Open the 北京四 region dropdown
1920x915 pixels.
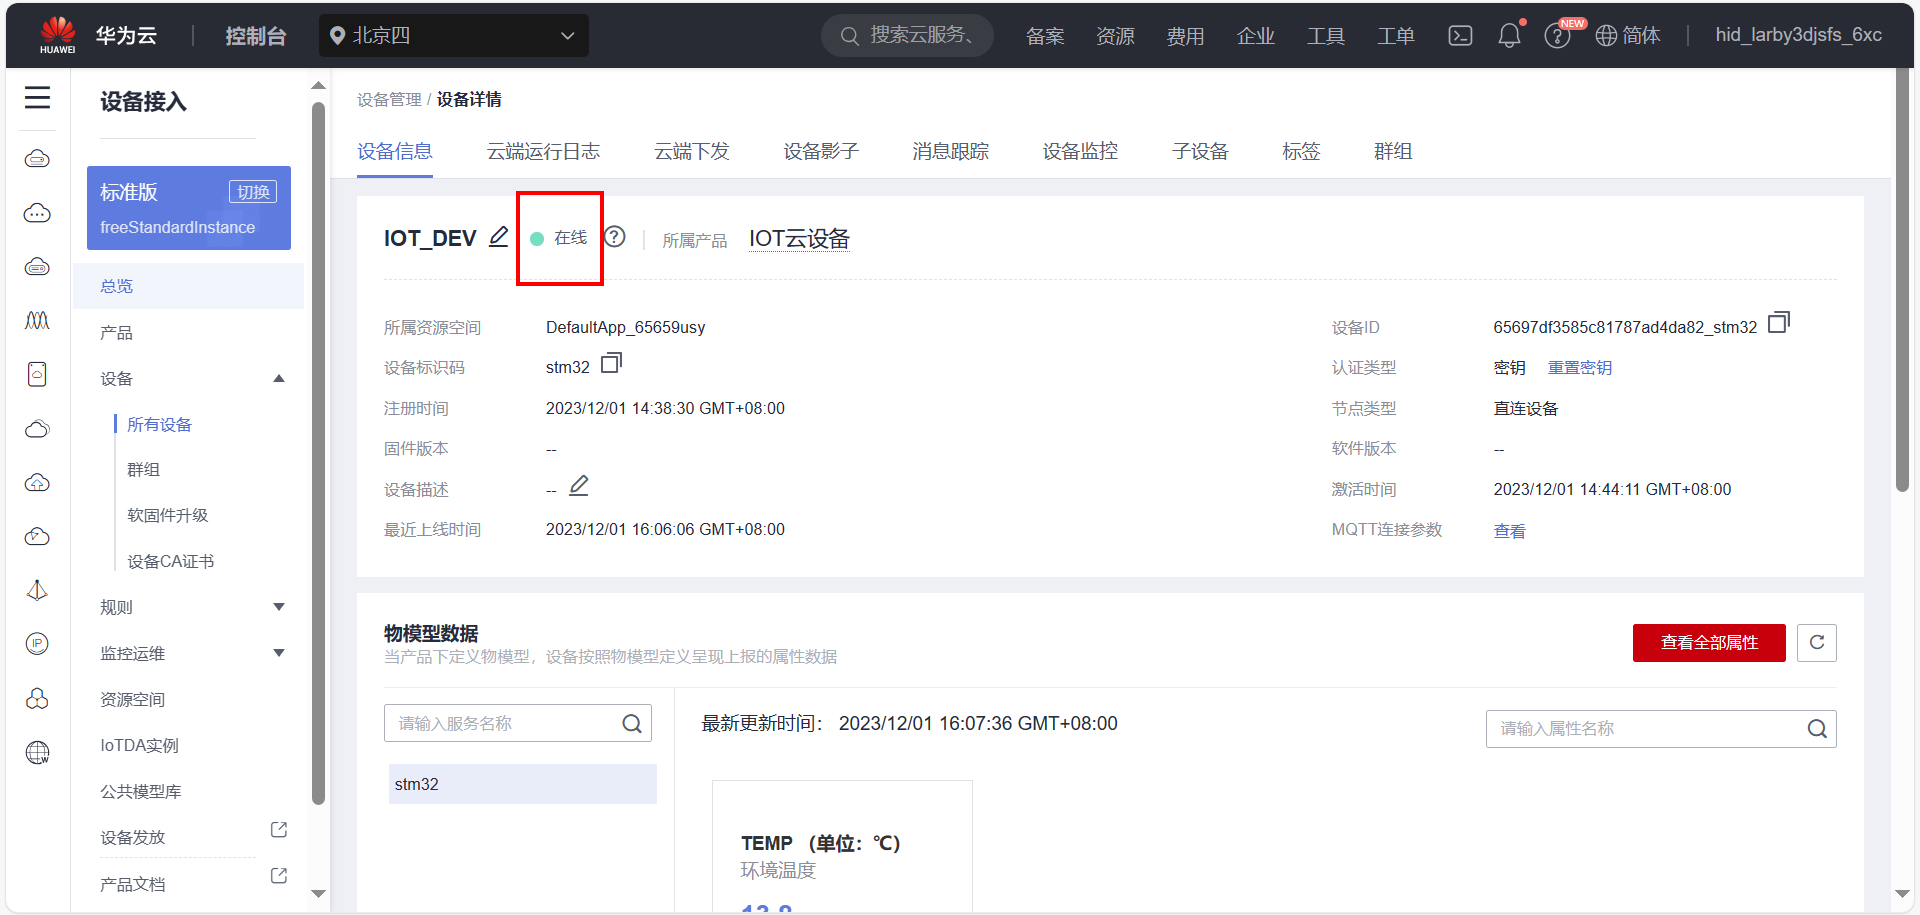click(x=454, y=35)
